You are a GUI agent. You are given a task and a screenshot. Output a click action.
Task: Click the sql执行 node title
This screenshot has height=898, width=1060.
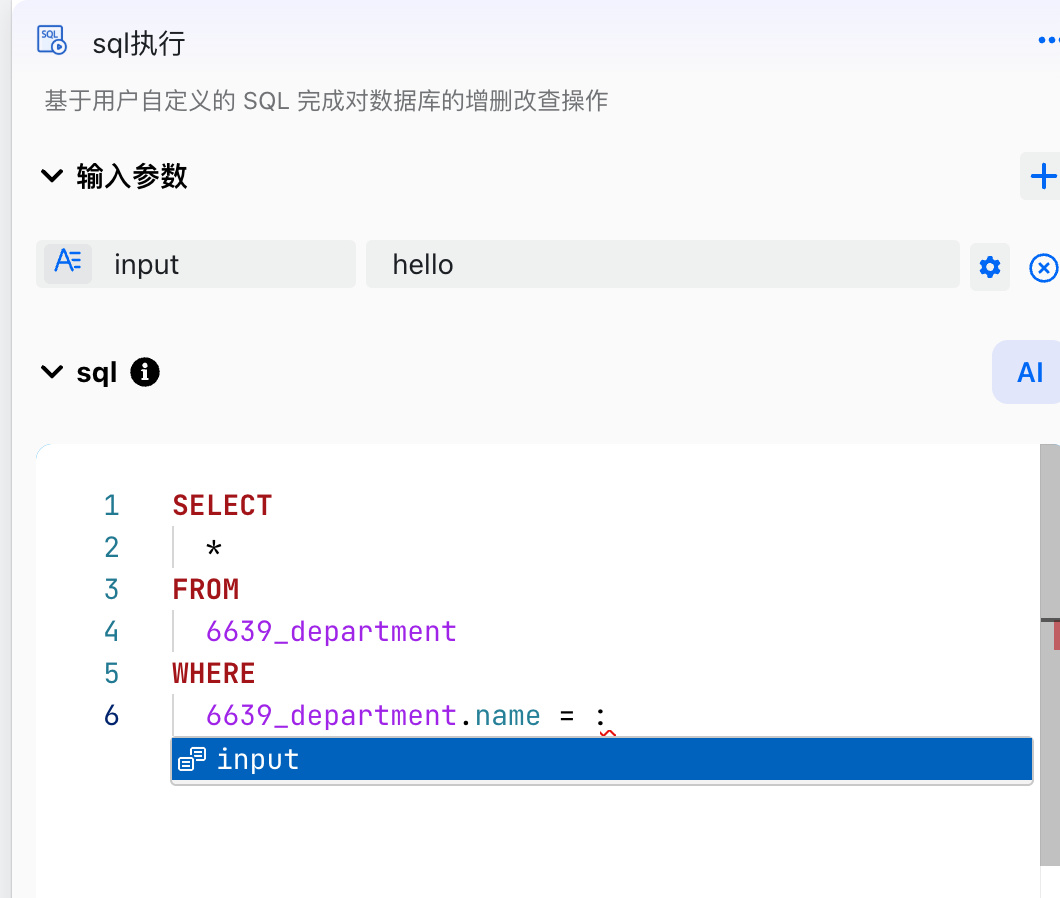coord(139,44)
